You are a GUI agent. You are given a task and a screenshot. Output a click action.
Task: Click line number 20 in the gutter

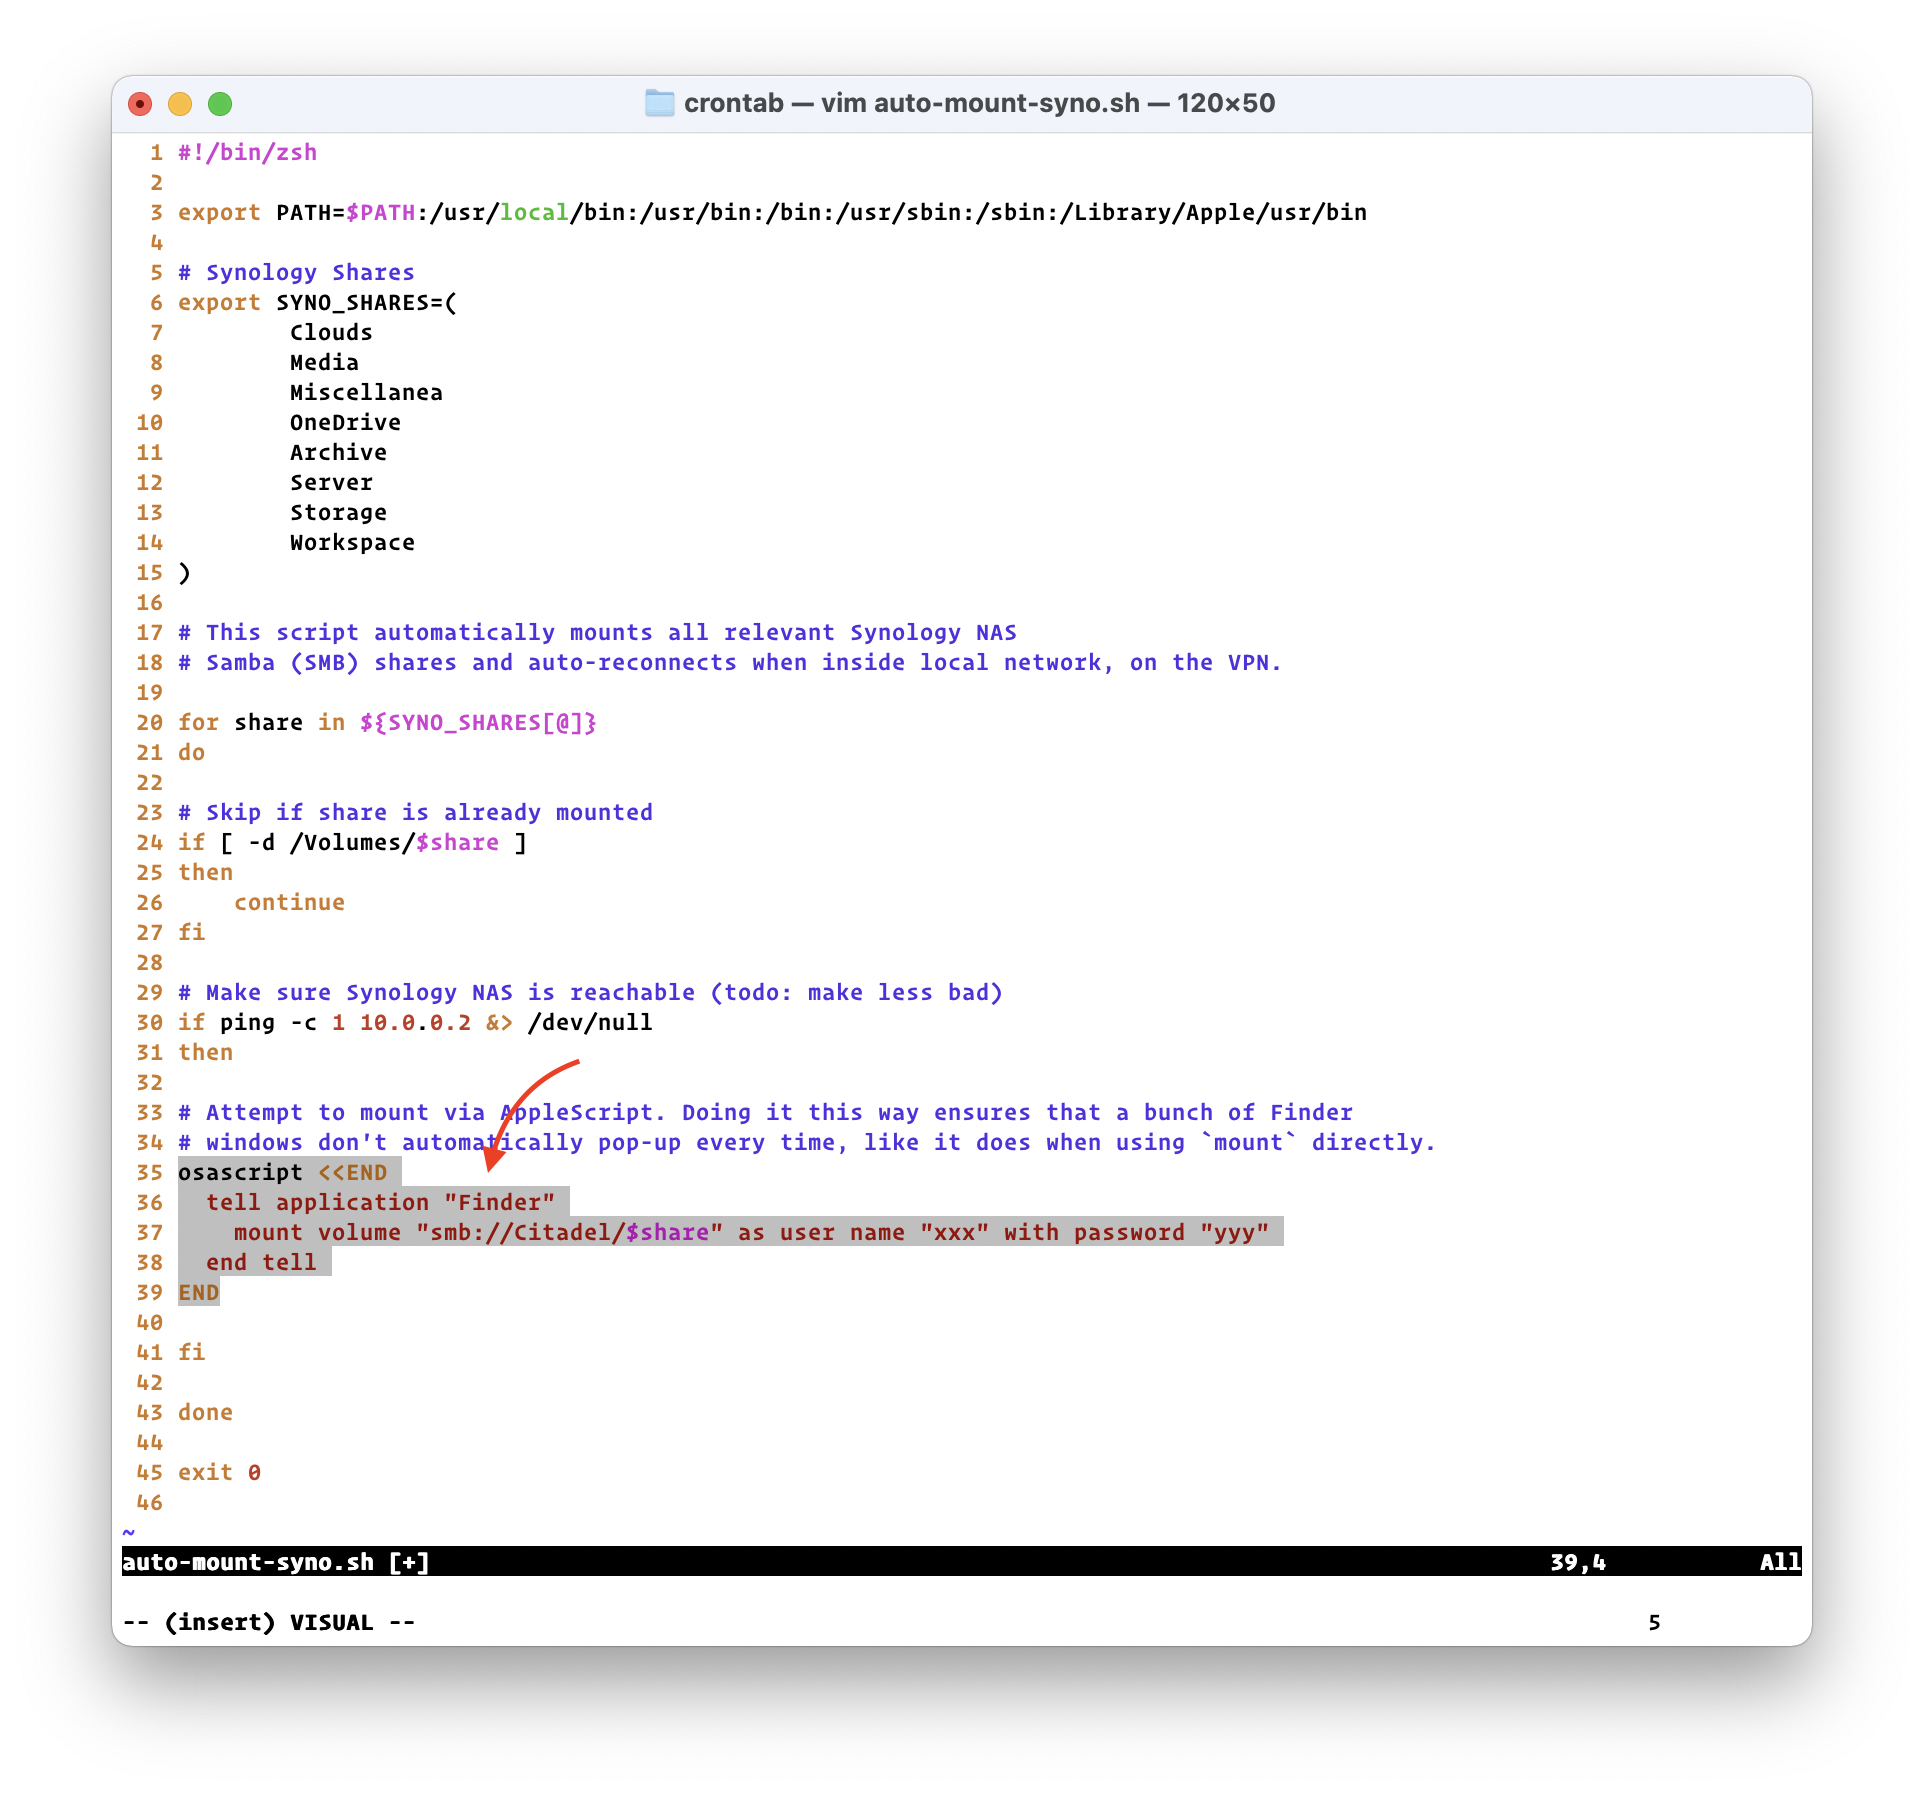tap(149, 722)
